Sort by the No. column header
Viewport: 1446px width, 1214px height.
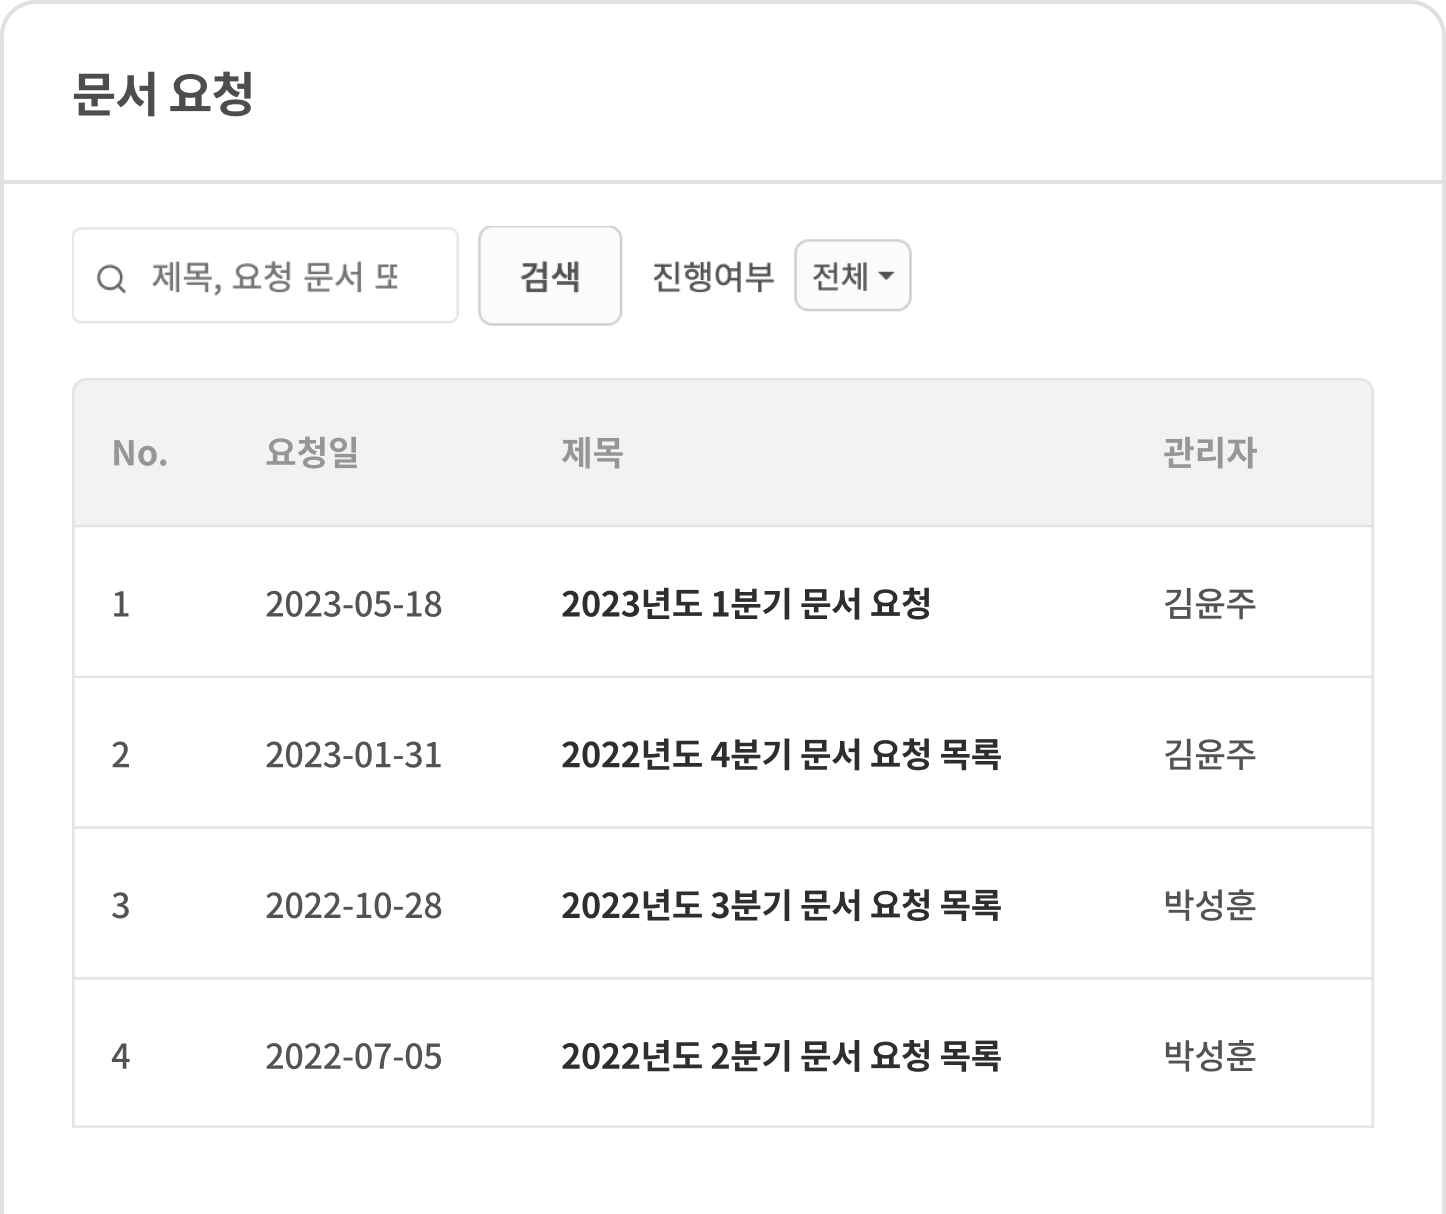click(x=141, y=454)
